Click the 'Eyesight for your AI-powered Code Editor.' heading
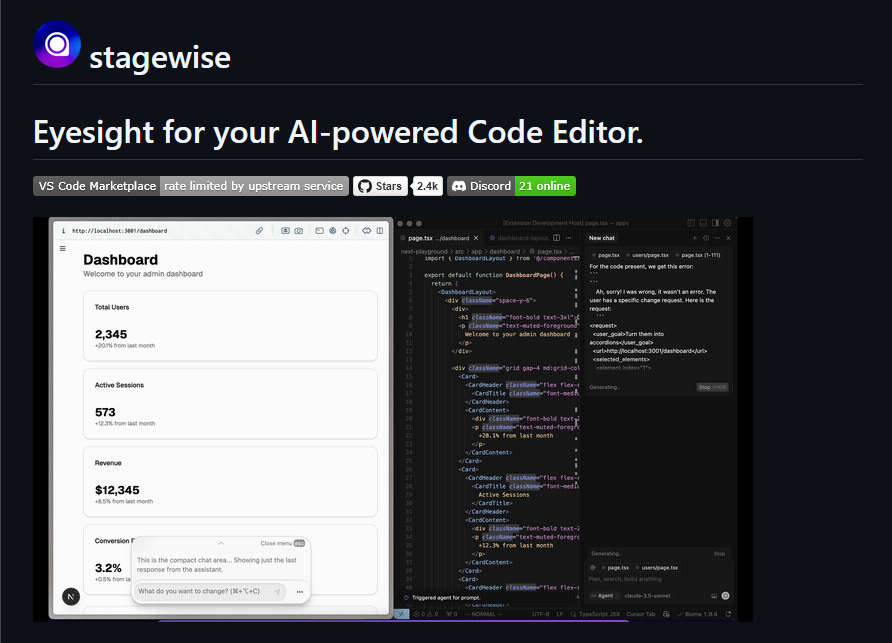The width and height of the screenshot is (892, 643). (338, 132)
